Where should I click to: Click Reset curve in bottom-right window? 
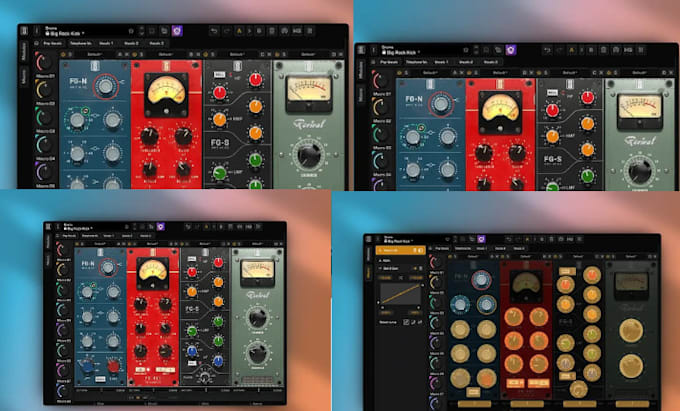pyautogui.click(x=388, y=322)
